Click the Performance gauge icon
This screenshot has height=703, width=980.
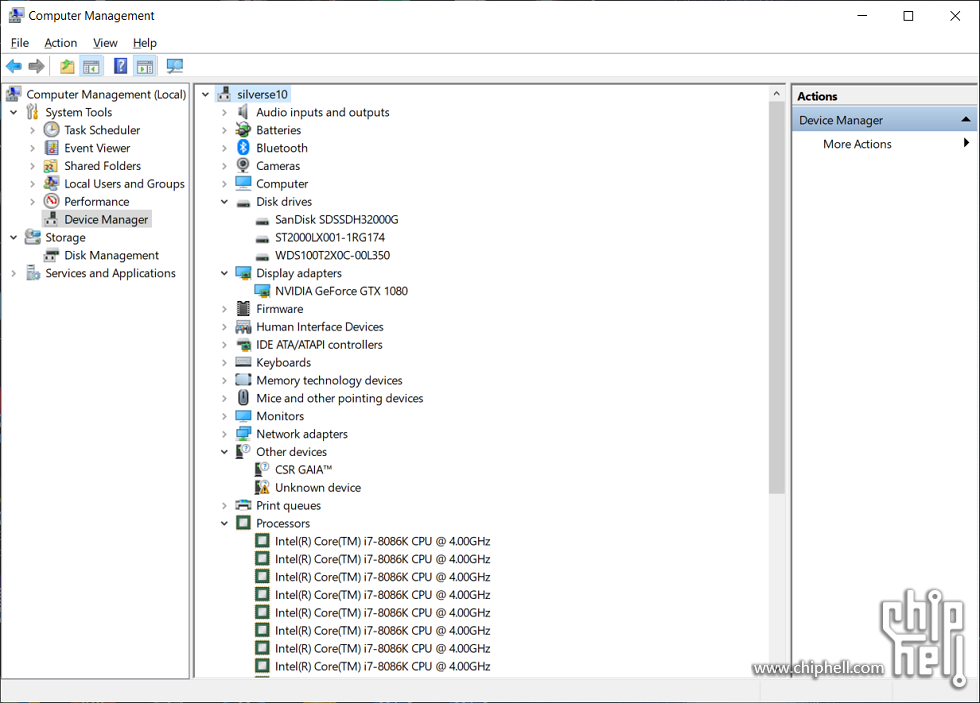point(51,202)
